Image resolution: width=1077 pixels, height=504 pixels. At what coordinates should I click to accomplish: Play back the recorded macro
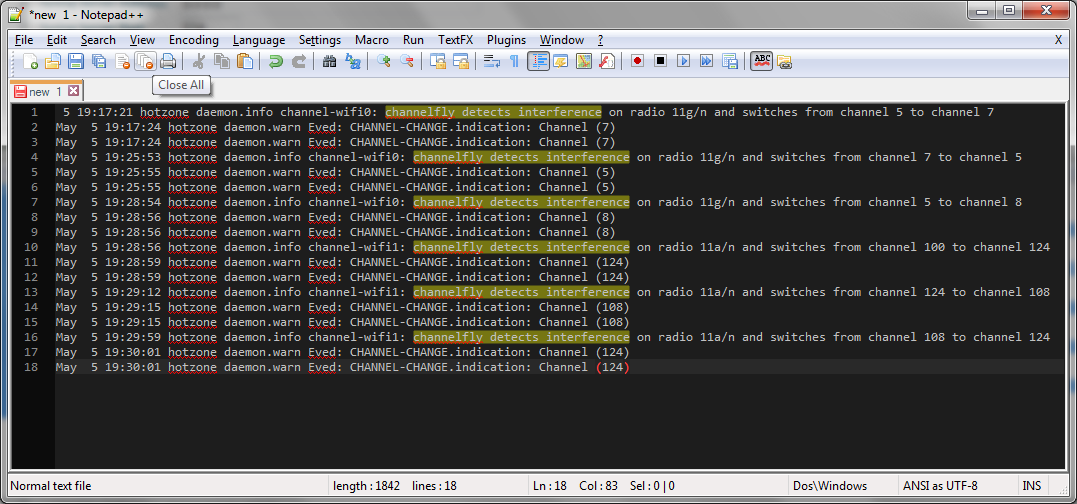(x=683, y=62)
